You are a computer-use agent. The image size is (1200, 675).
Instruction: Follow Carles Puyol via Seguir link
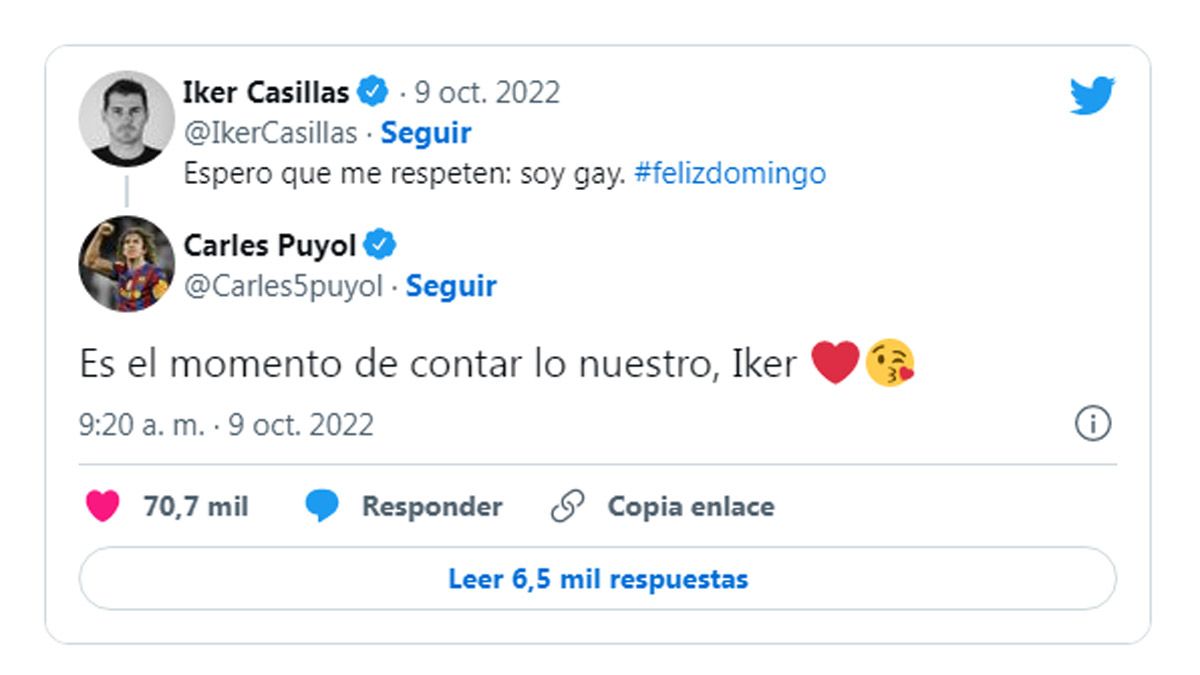451,286
